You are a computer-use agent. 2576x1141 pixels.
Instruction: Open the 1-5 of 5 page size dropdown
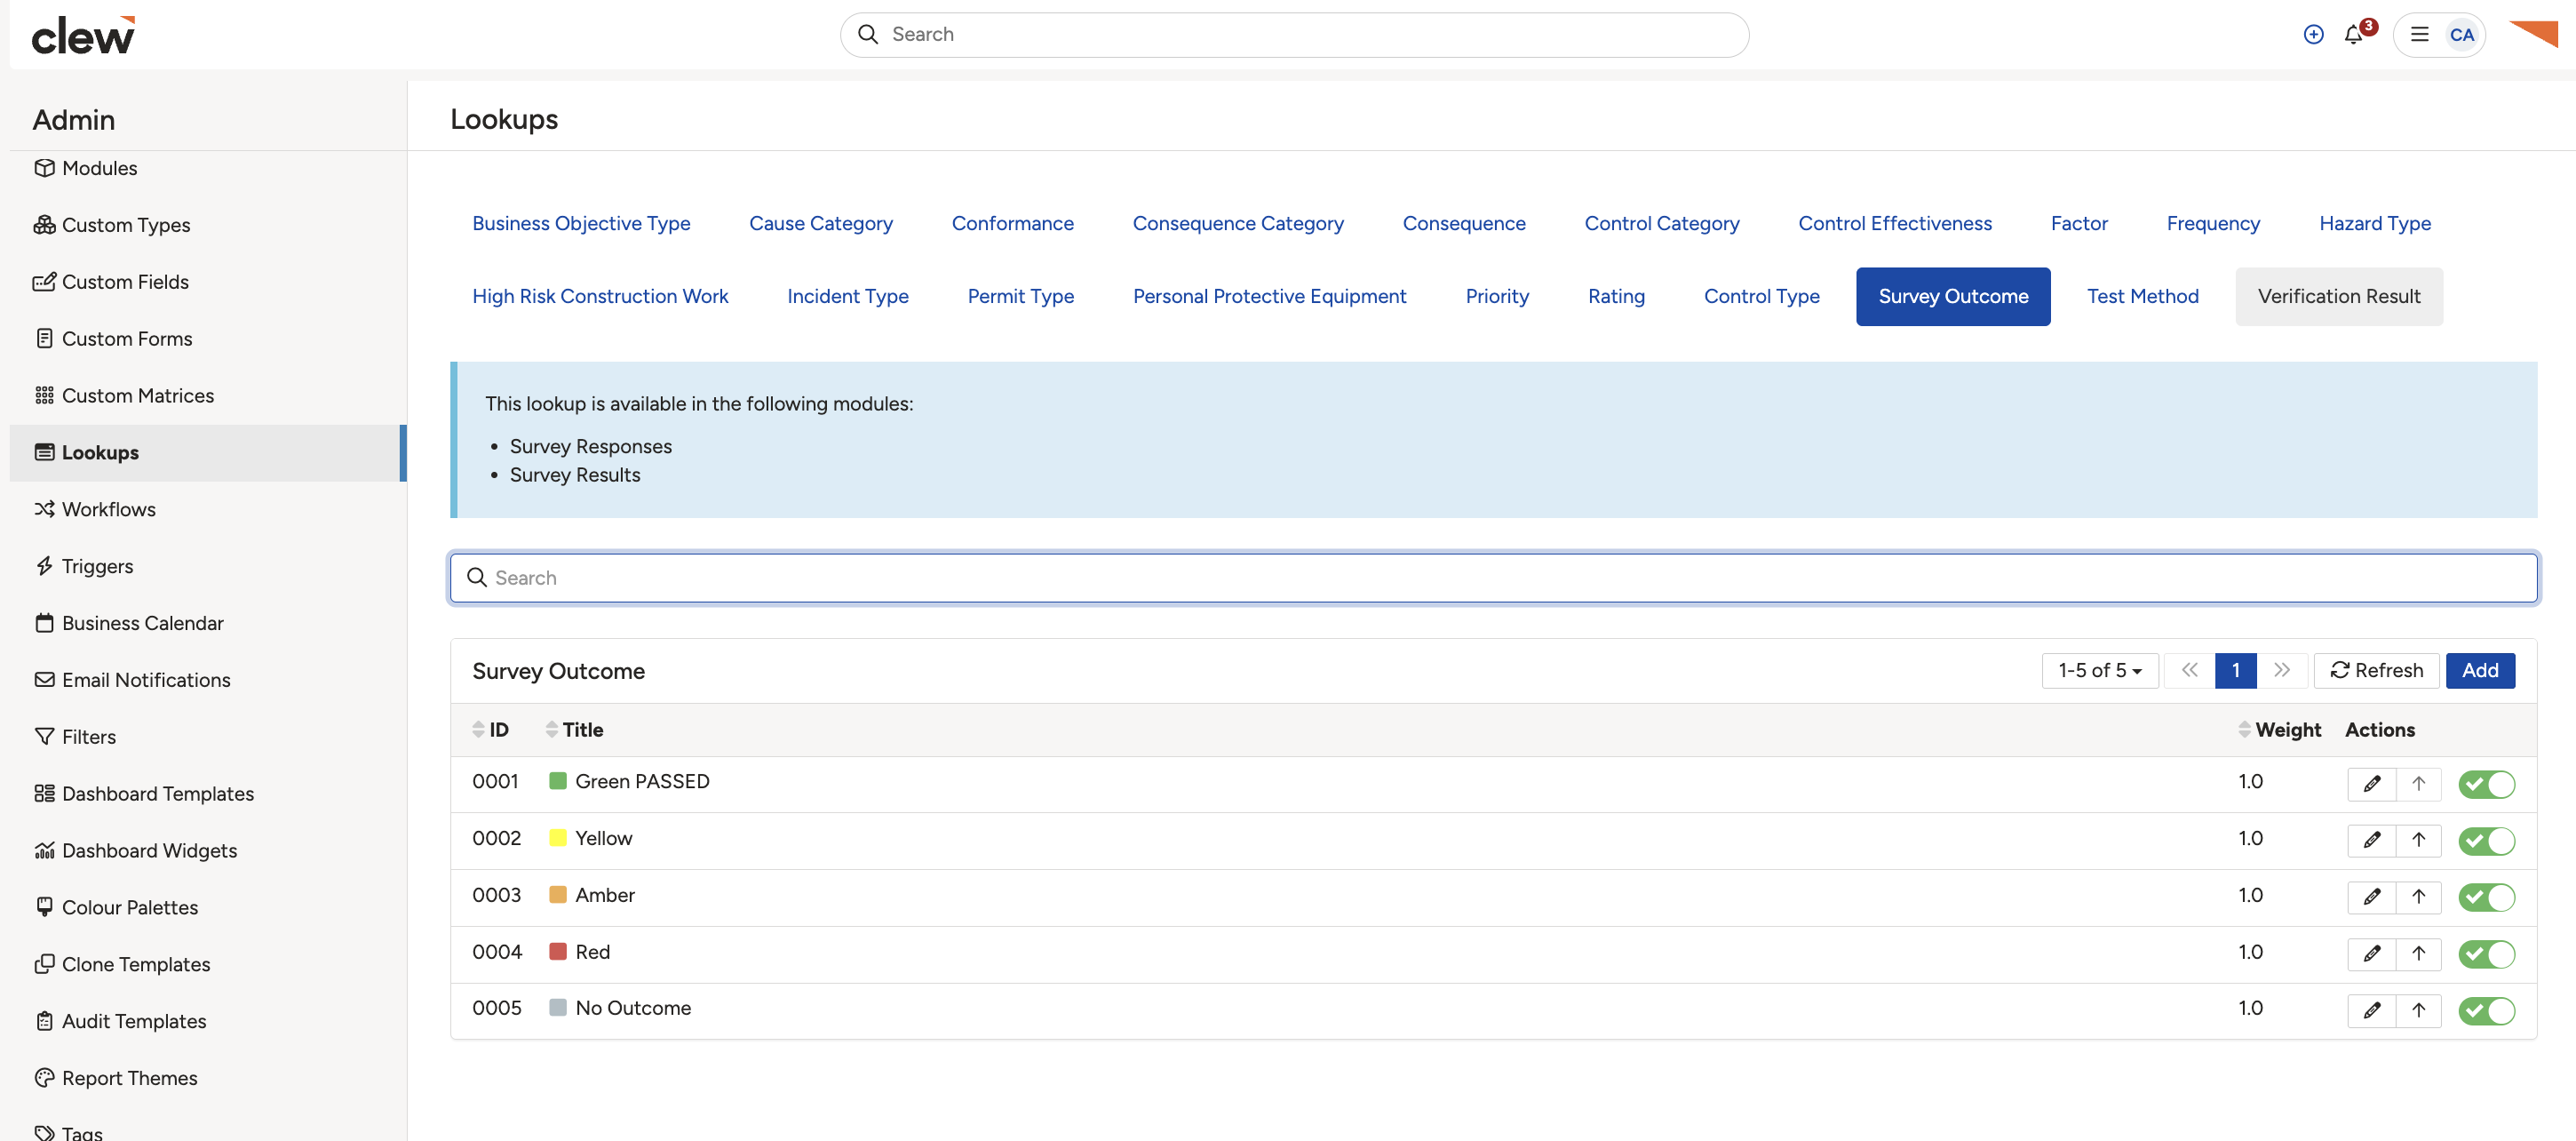2099,670
